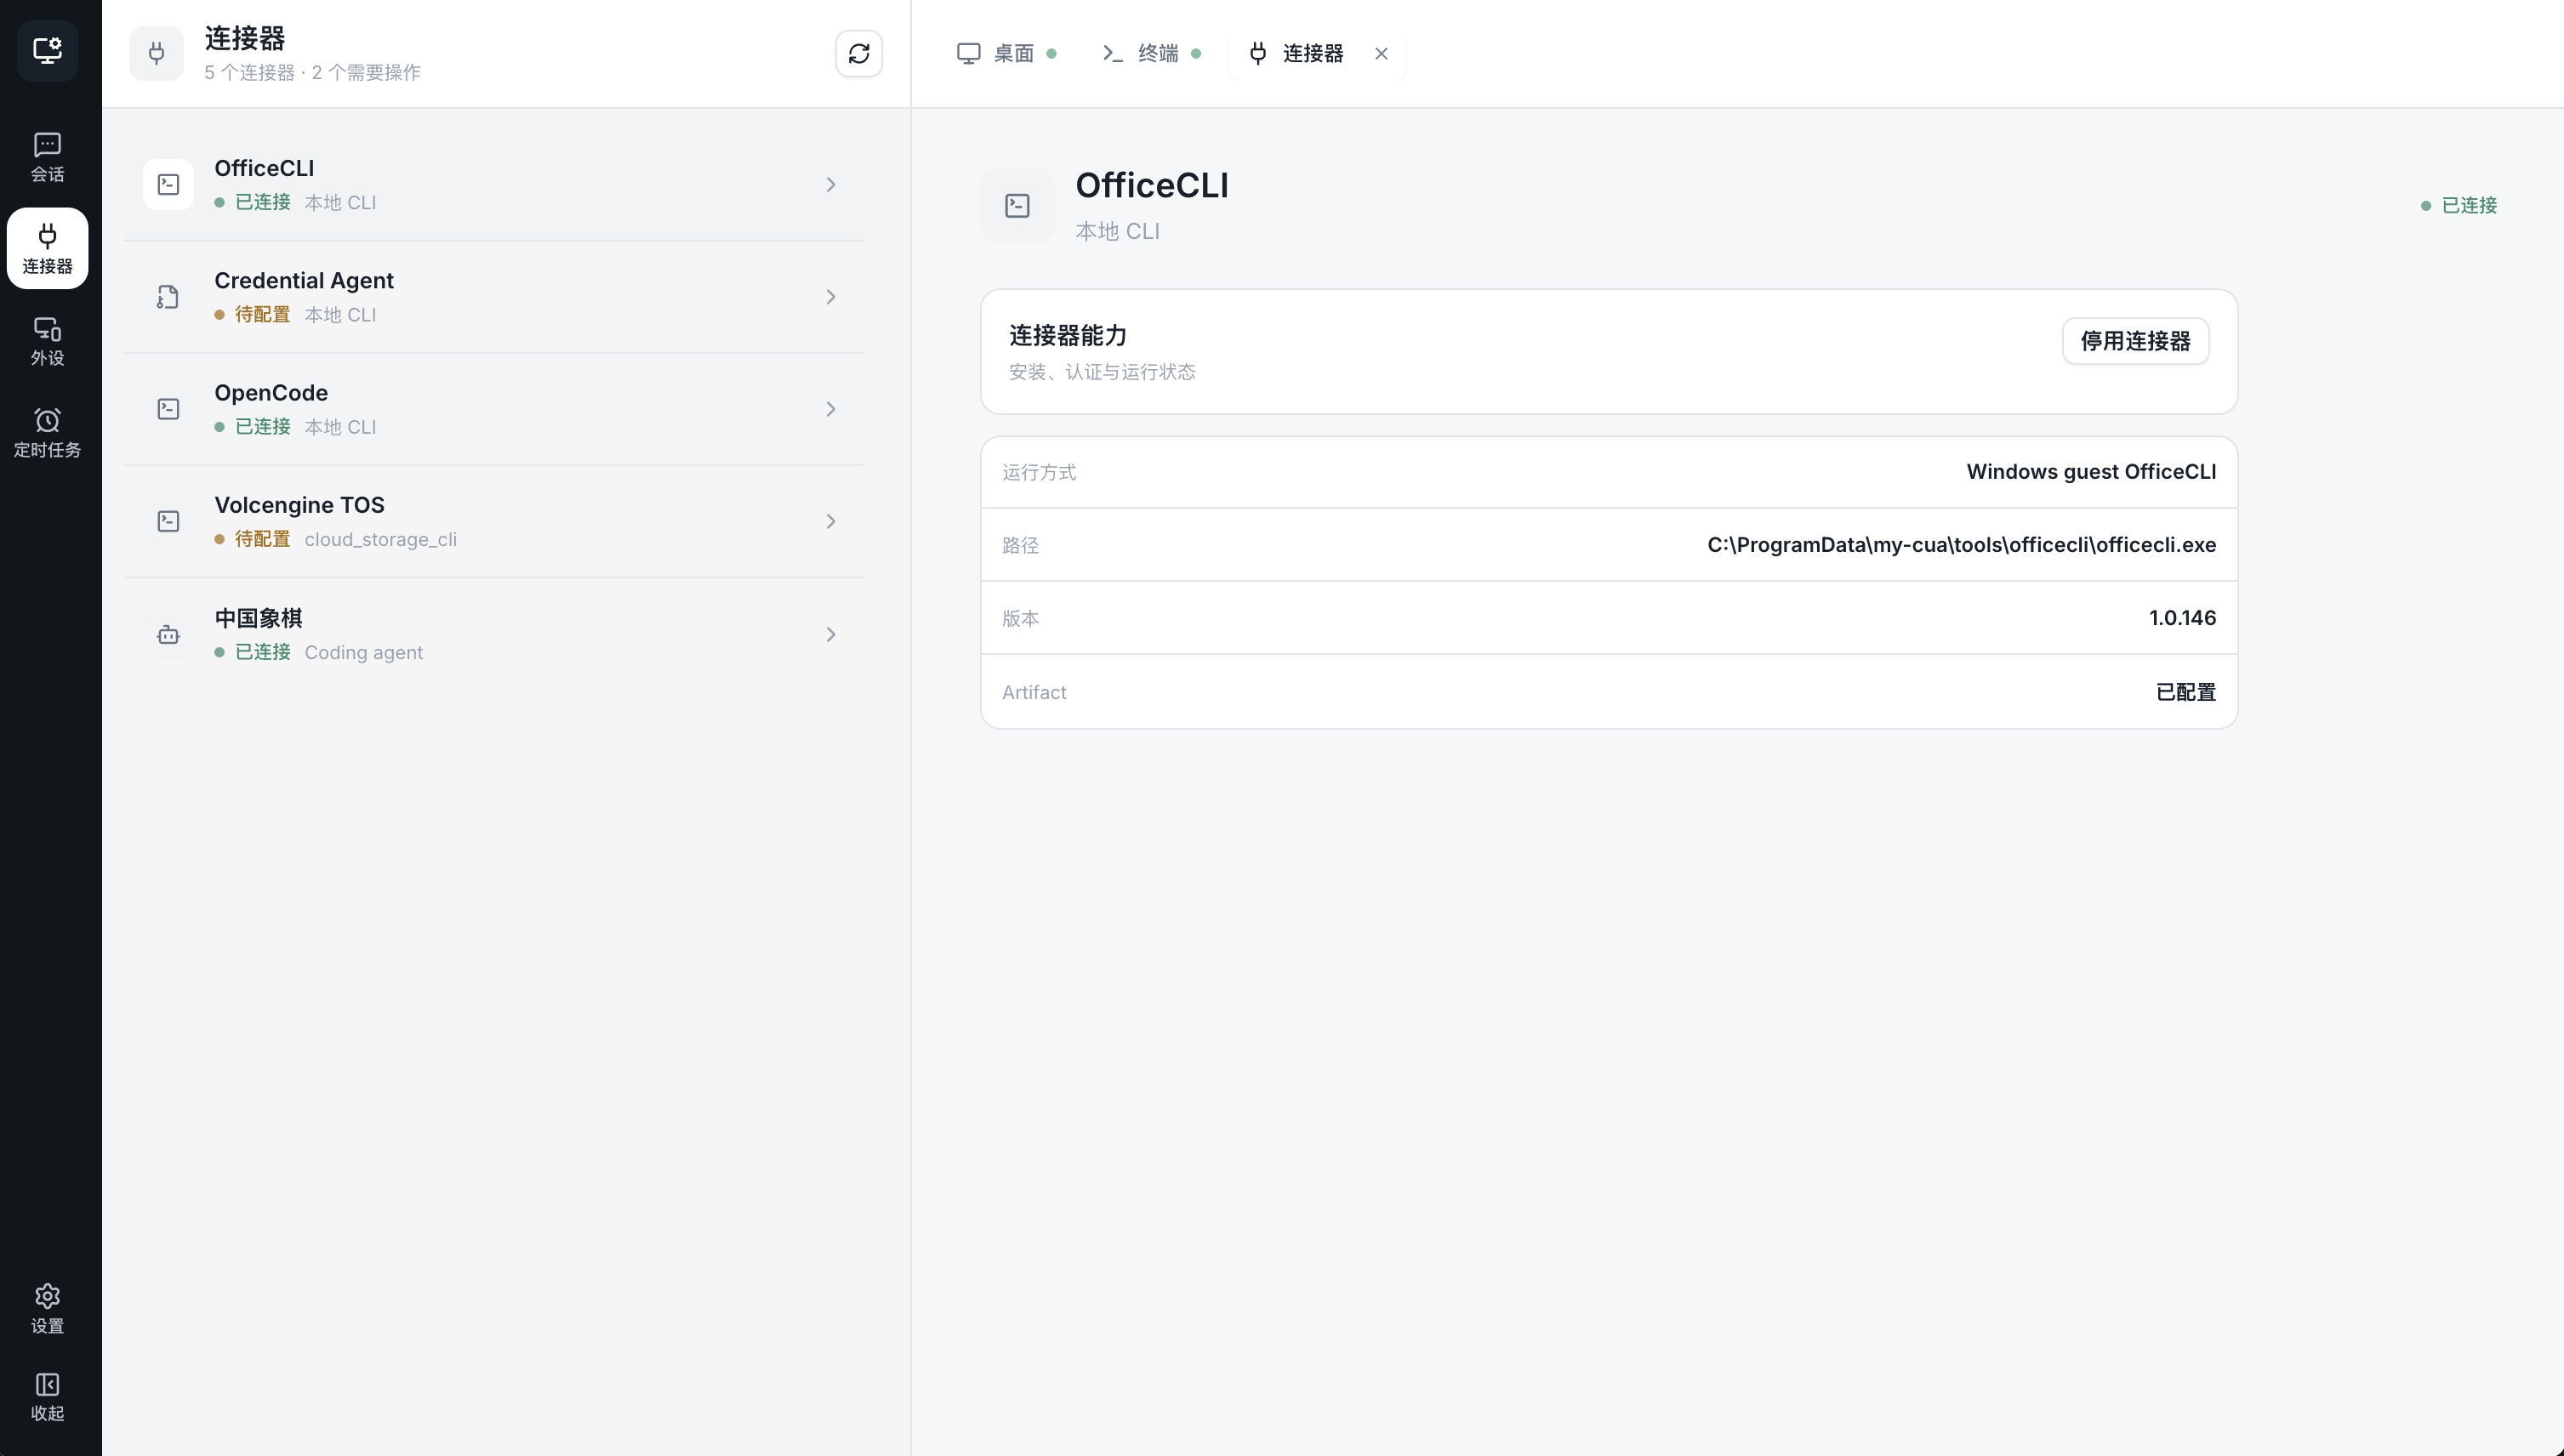
Task: Click version value 1.0.146
Action: tap(2182, 618)
